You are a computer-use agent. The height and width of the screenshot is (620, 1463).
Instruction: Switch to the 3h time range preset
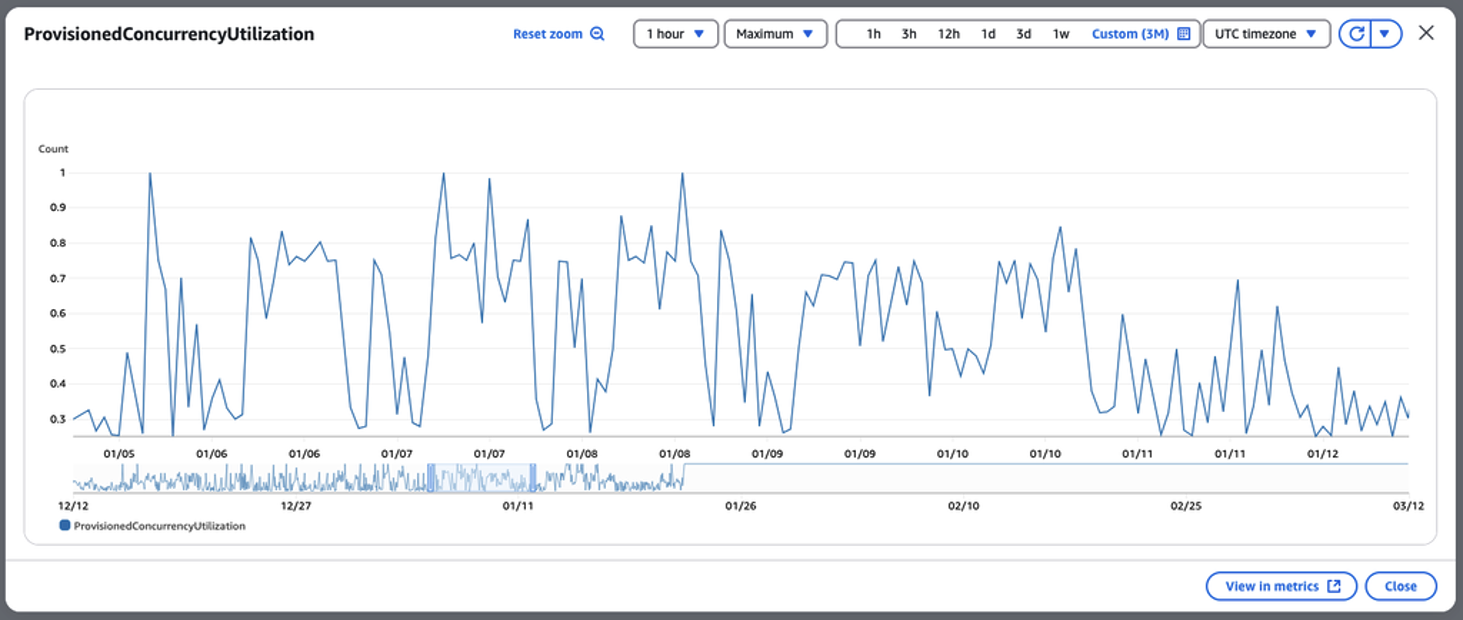908,33
